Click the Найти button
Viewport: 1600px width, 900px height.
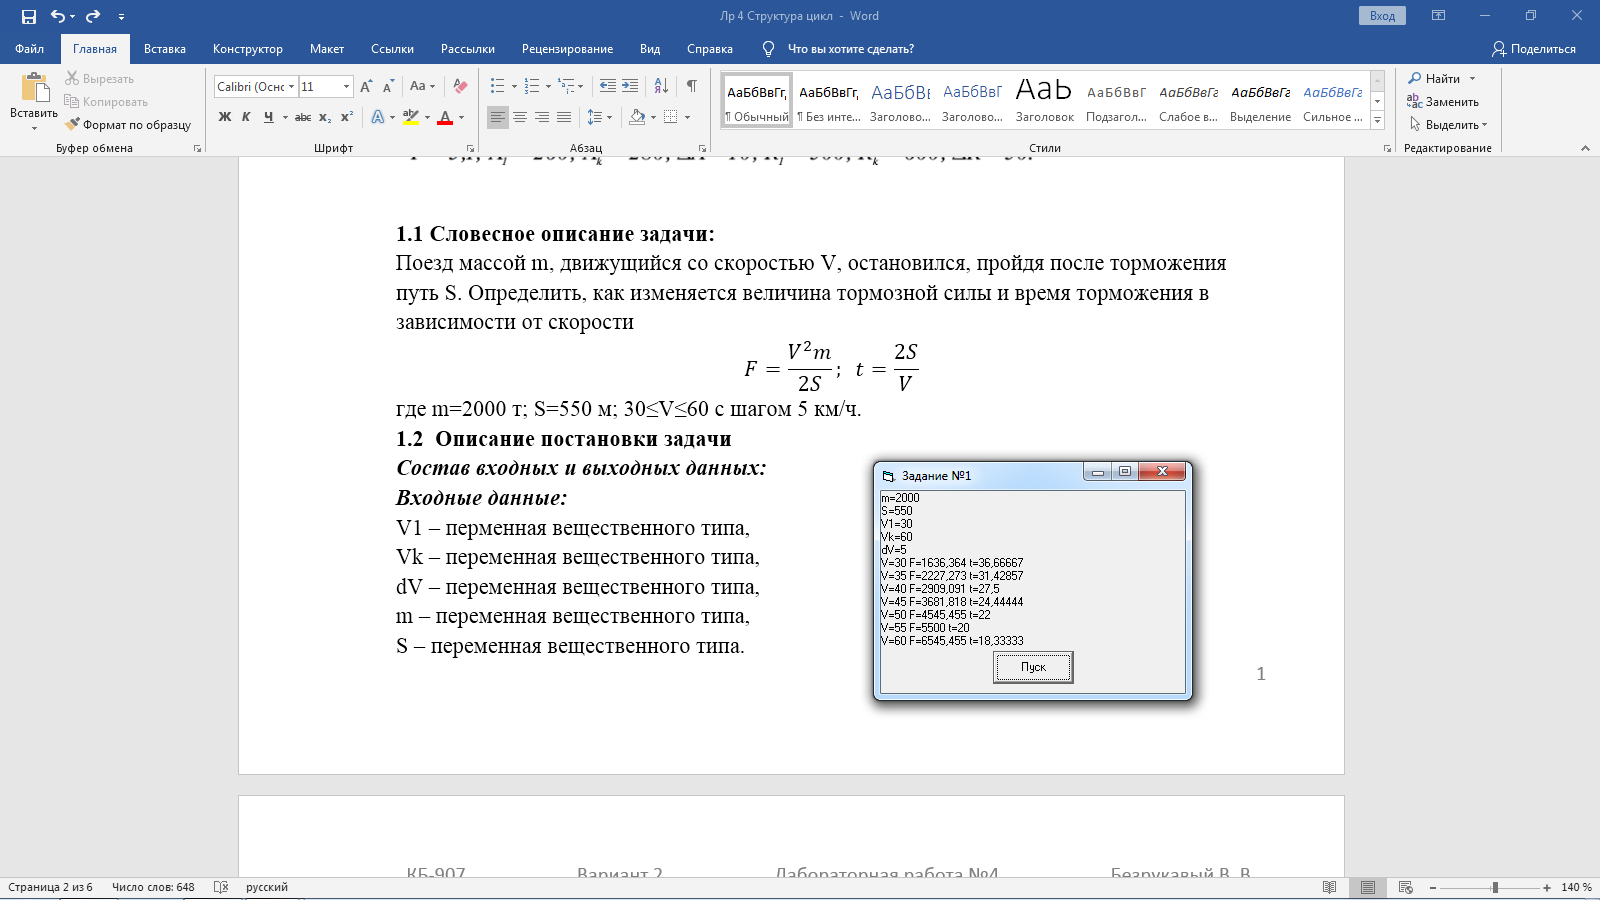click(1436, 78)
